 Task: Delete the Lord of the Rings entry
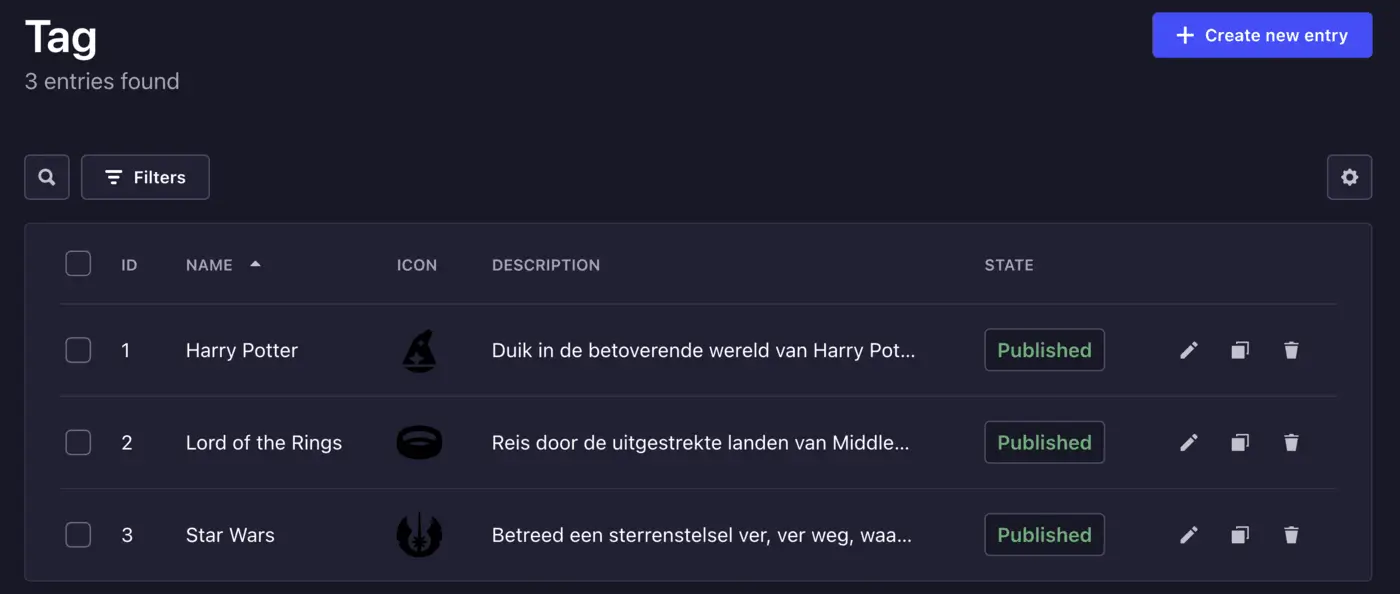(1291, 442)
